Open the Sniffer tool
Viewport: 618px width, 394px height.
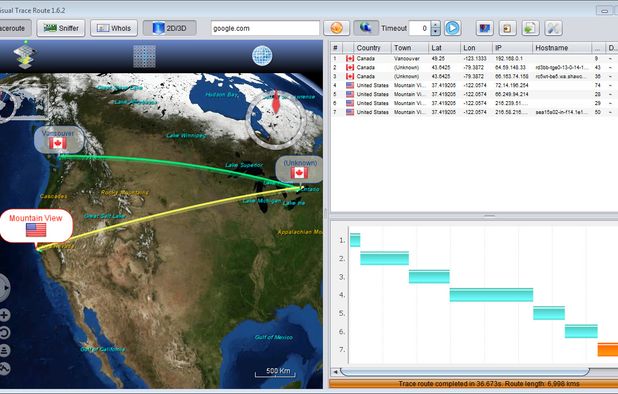[x=61, y=28]
